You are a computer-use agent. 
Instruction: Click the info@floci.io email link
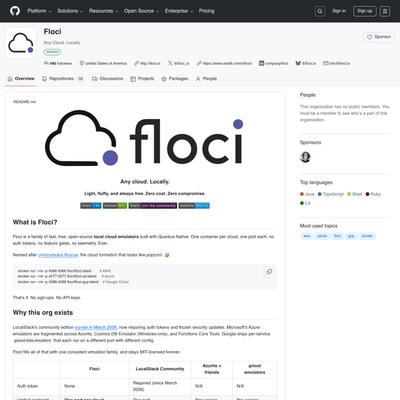337,63
